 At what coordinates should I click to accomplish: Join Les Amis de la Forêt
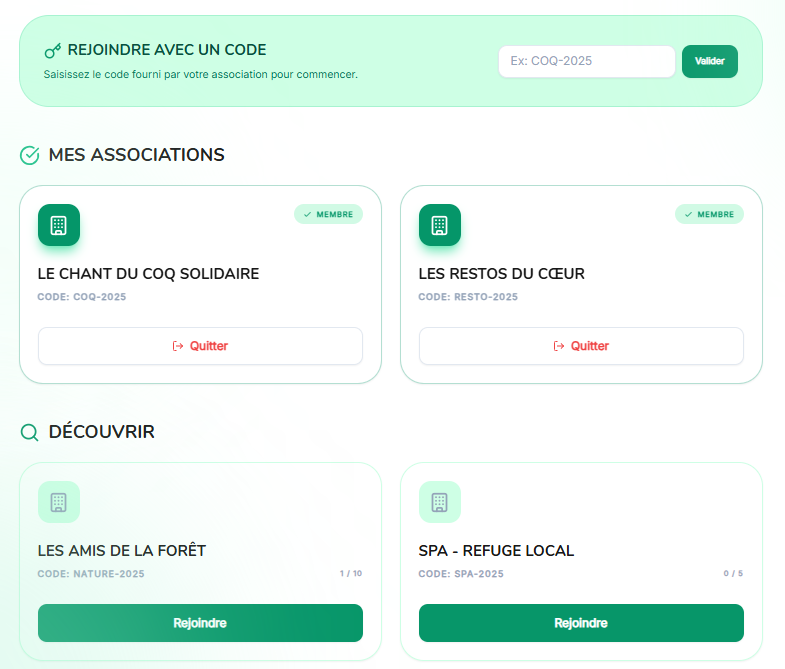(x=200, y=623)
